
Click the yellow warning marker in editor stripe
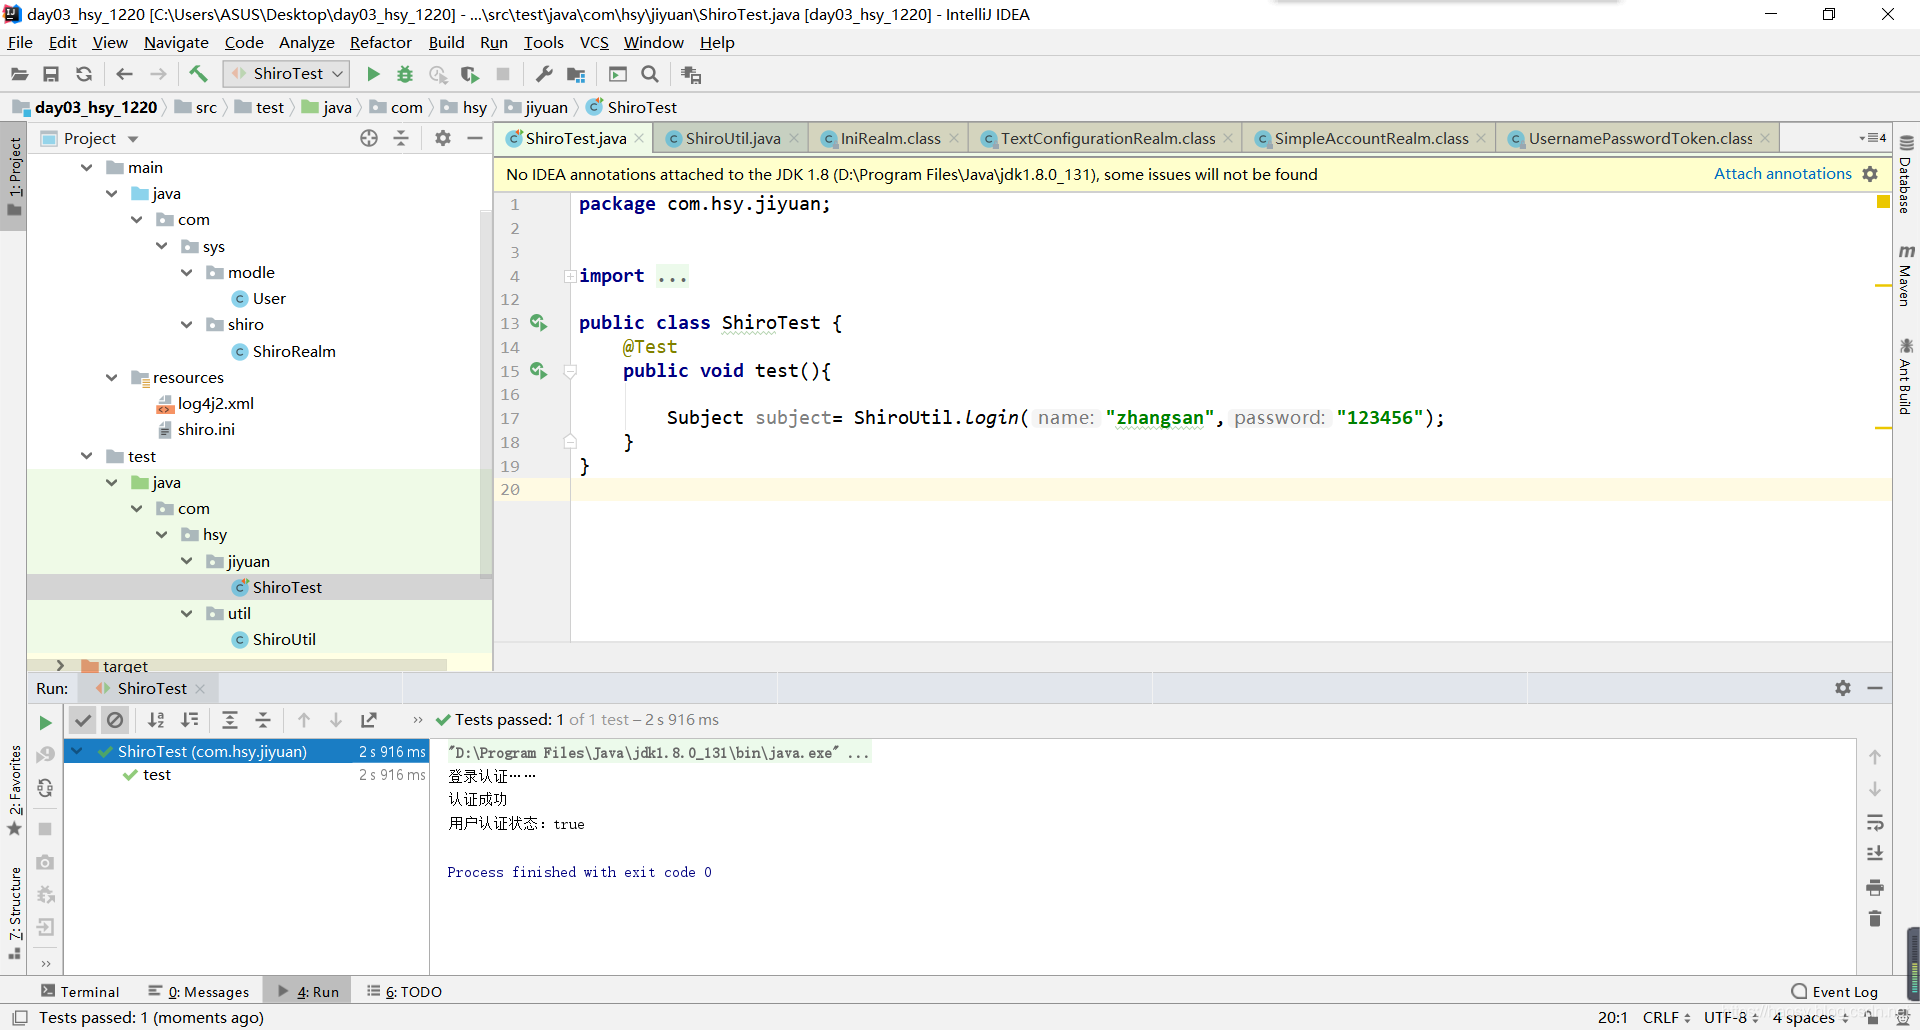point(1883,202)
